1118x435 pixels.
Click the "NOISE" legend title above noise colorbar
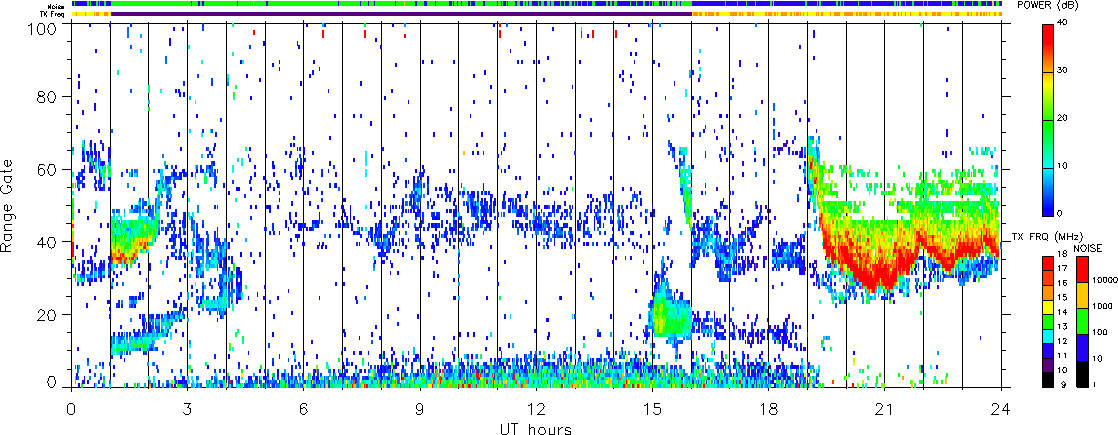tap(1088, 248)
